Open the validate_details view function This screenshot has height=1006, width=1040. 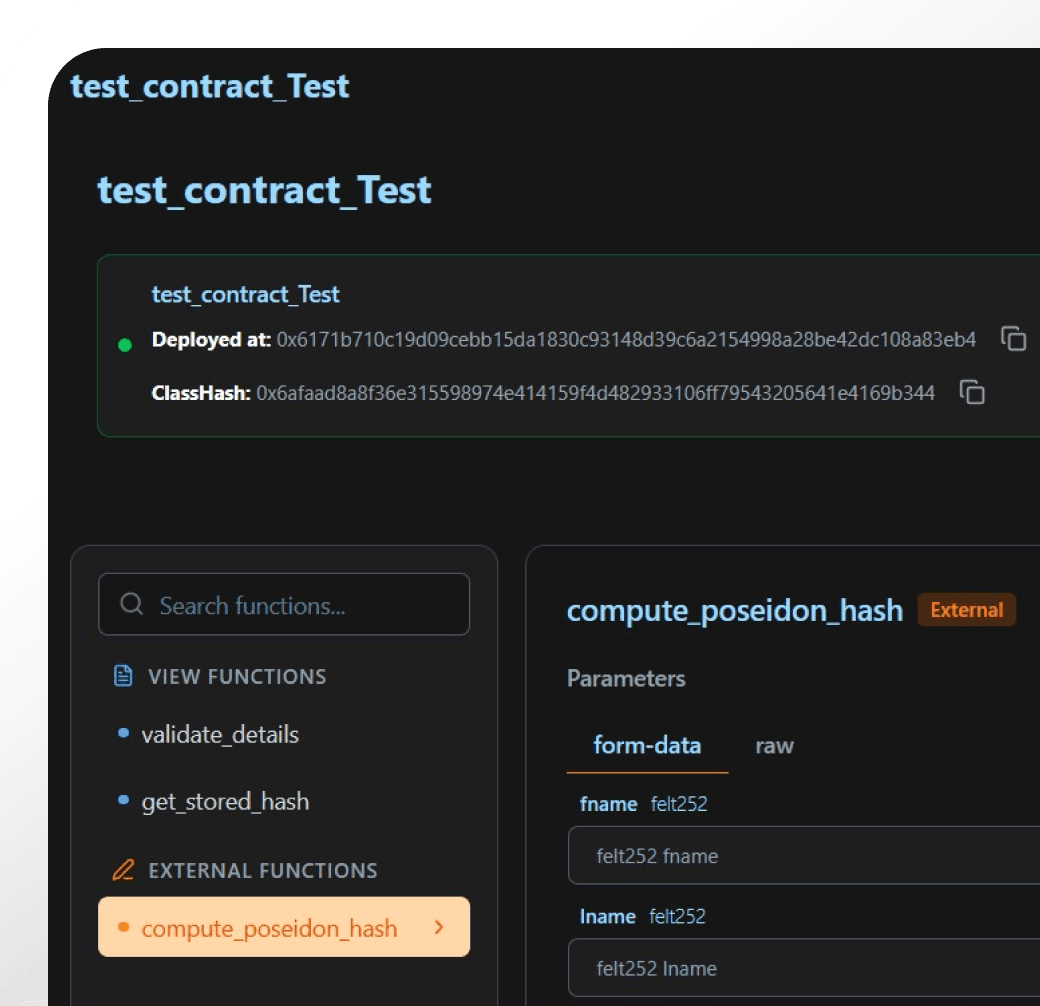pyautogui.click(x=220, y=734)
